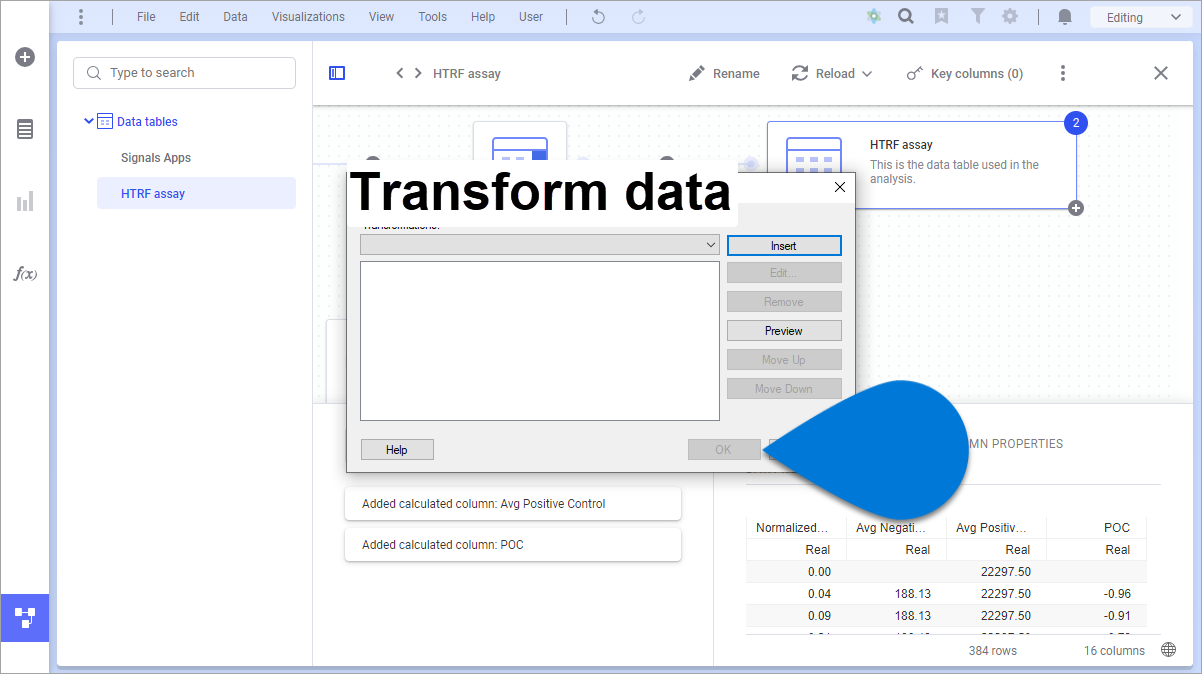Viewport: 1202px width, 674px height.
Task: Click the blue badge numbered 2 on HTRF assay card
Action: (x=1076, y=123)
